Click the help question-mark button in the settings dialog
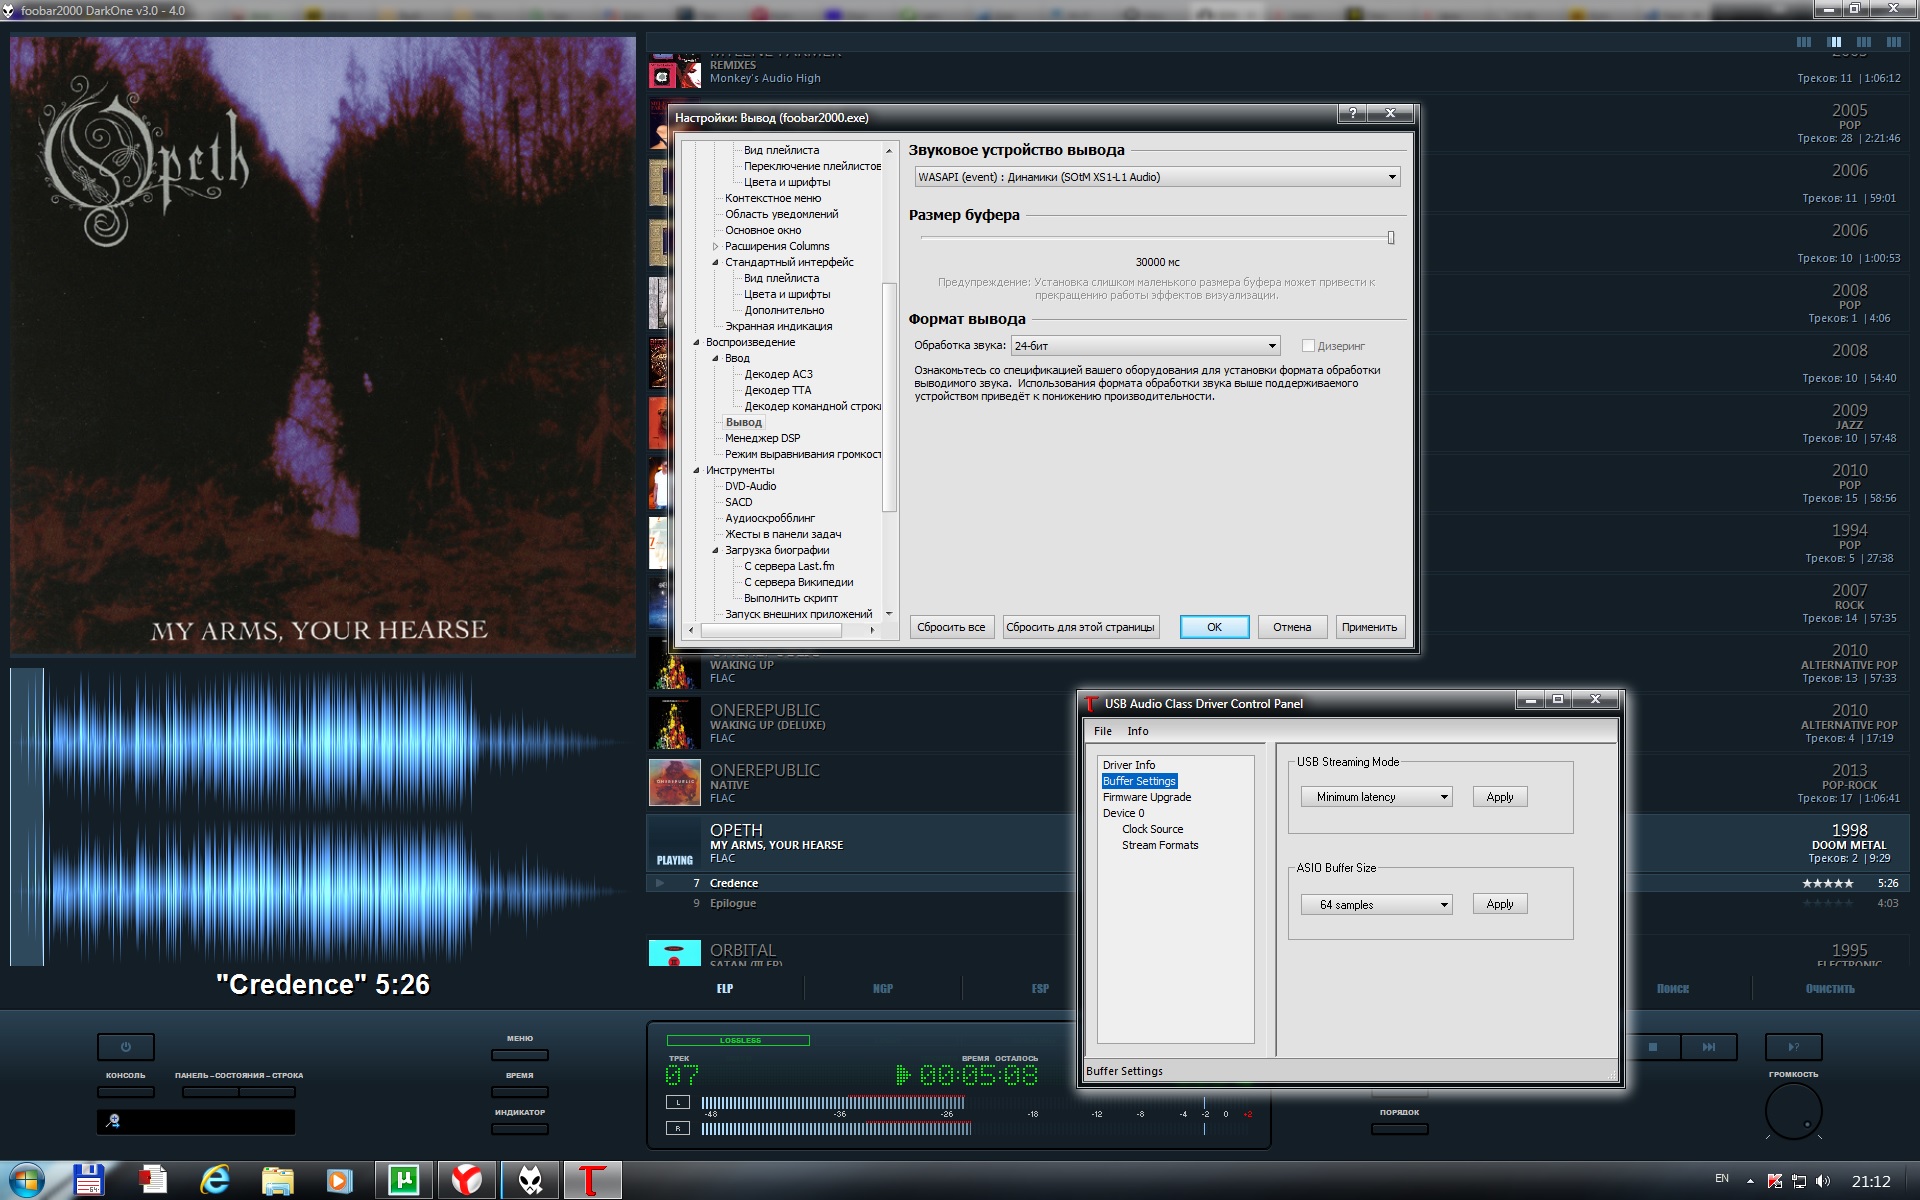 (1353, 113)
